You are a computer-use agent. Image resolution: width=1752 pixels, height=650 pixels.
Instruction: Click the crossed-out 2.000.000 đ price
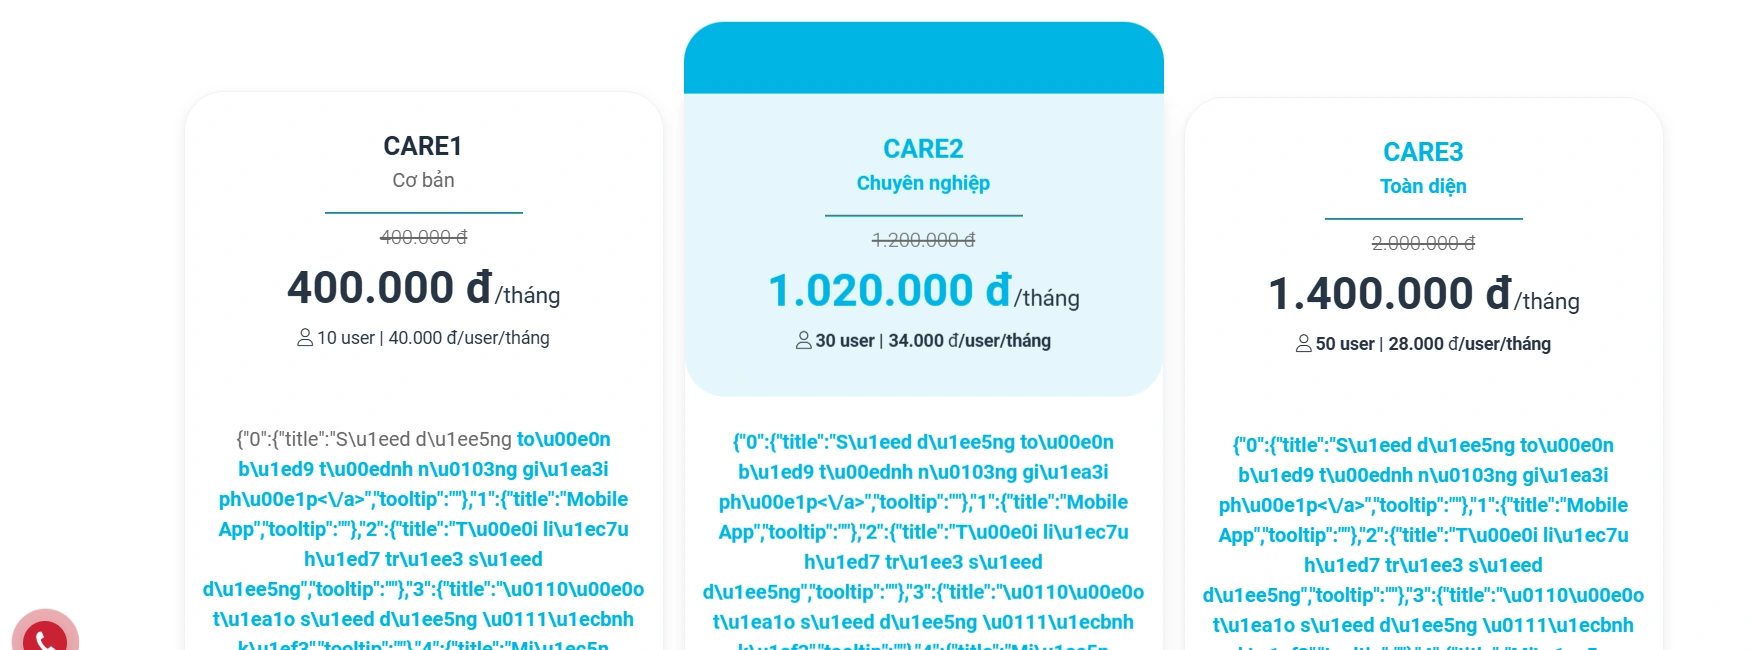tap(1423, 243)
